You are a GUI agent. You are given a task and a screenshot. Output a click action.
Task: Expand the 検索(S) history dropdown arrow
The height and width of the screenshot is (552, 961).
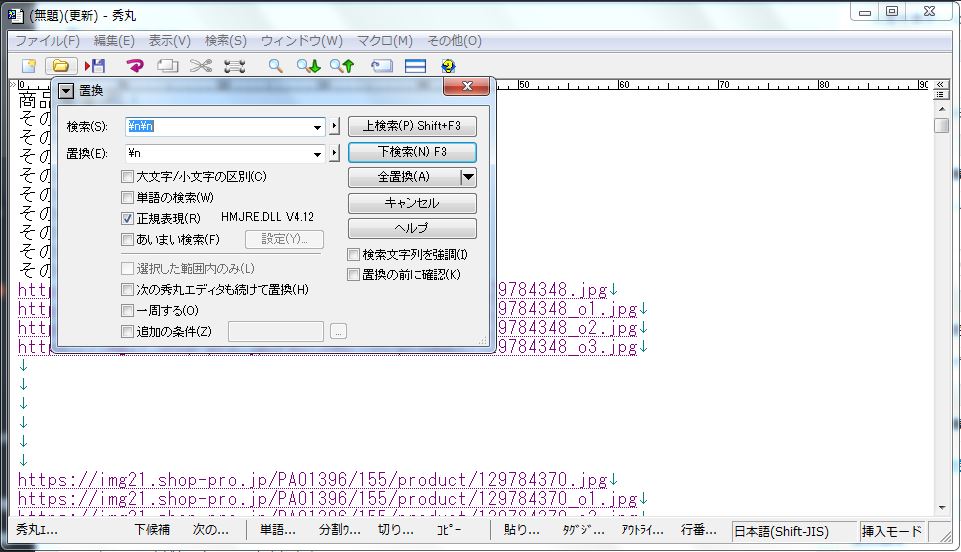pos(317,127)
